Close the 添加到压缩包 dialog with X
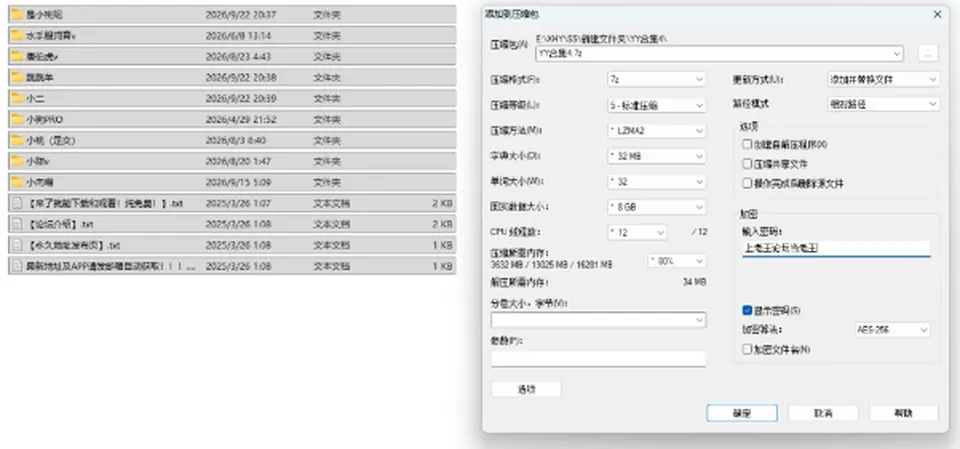Screen dimensions: 960x449 click(937, 14)
